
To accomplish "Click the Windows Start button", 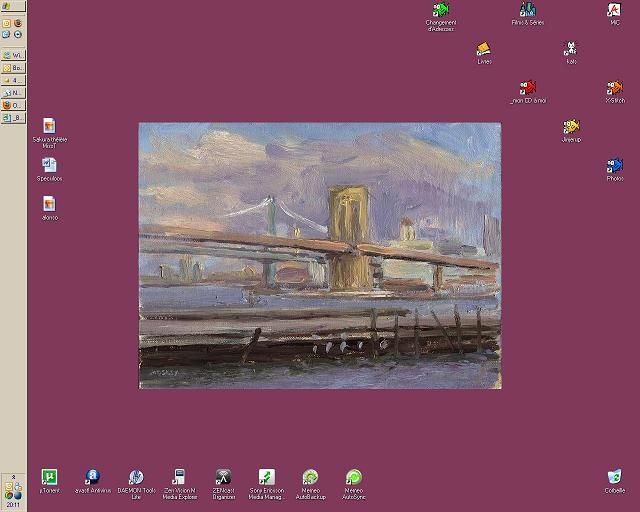I will click(13, 6).
